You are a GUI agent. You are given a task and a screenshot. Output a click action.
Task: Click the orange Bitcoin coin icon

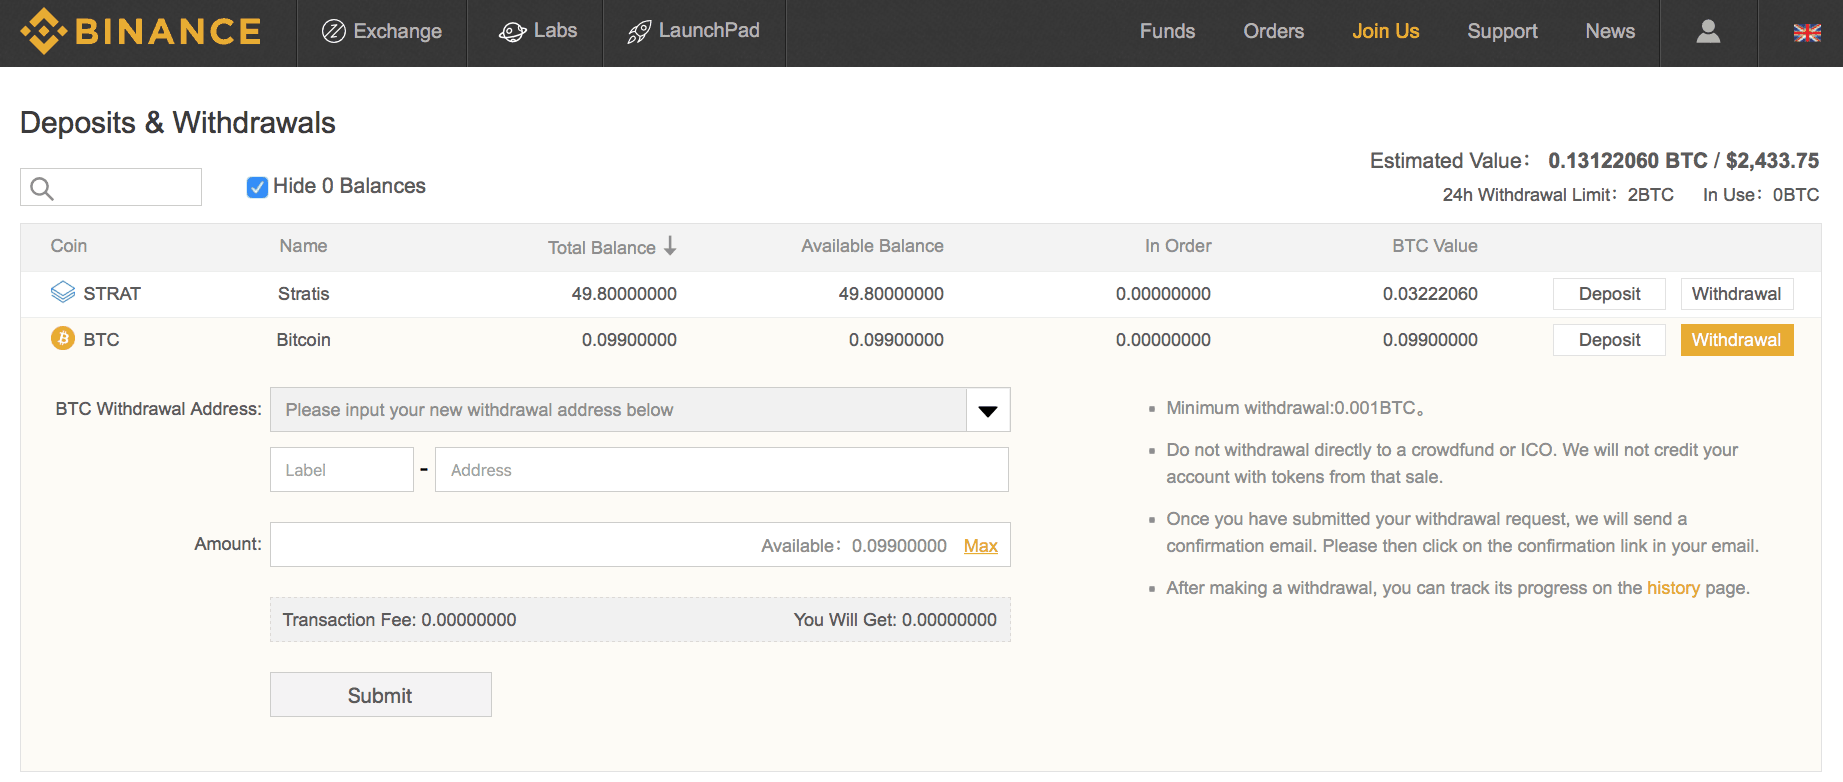(x=63, y=339)
